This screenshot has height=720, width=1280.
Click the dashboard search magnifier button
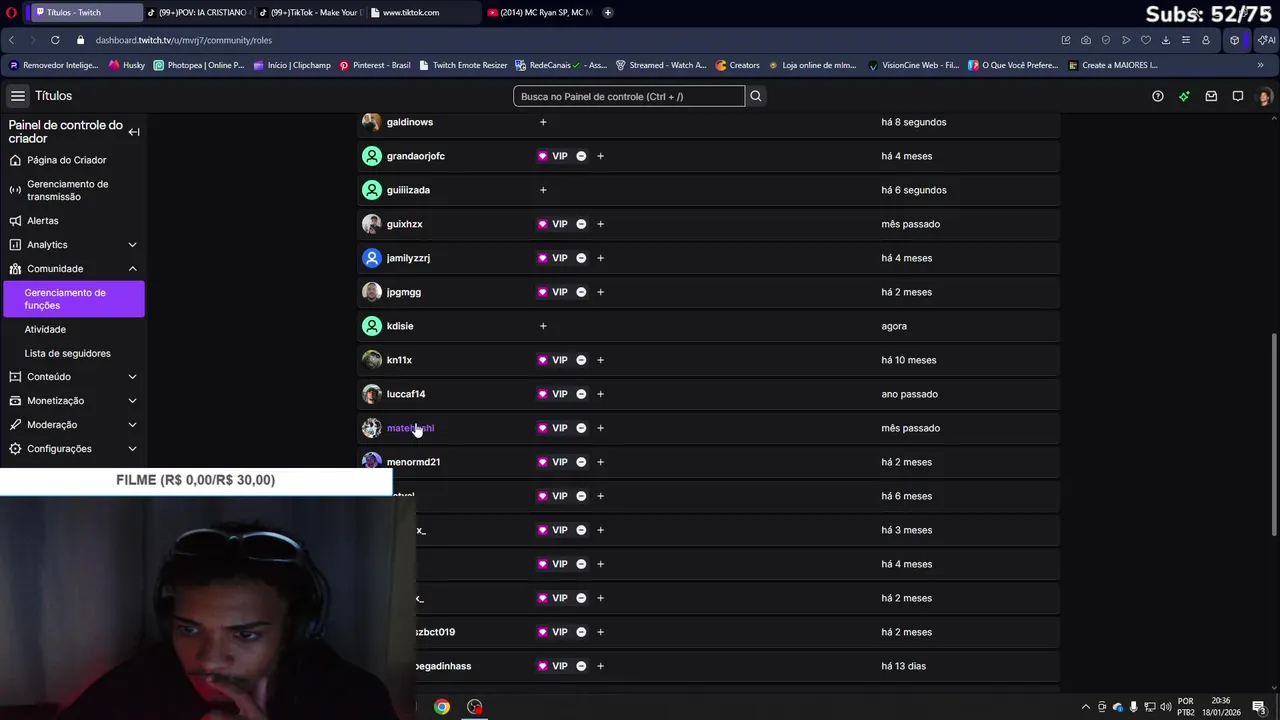[x=756, y=96]
